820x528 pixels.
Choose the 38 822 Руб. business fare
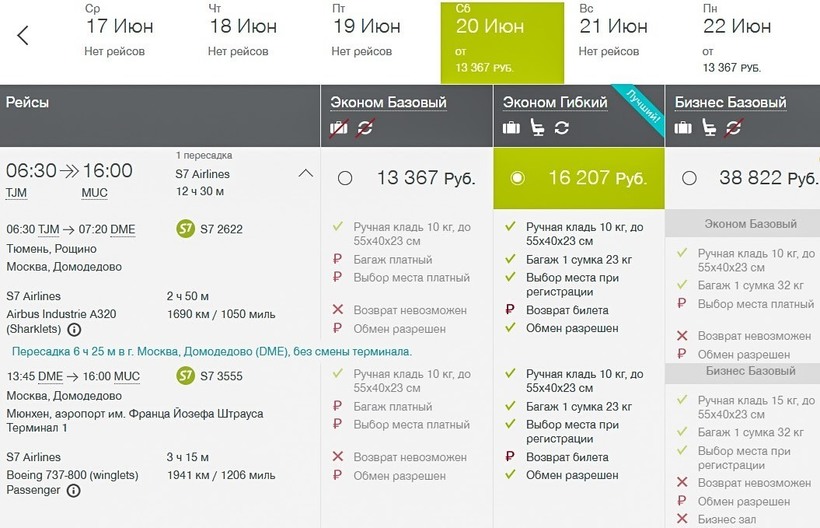pos(689,178)
